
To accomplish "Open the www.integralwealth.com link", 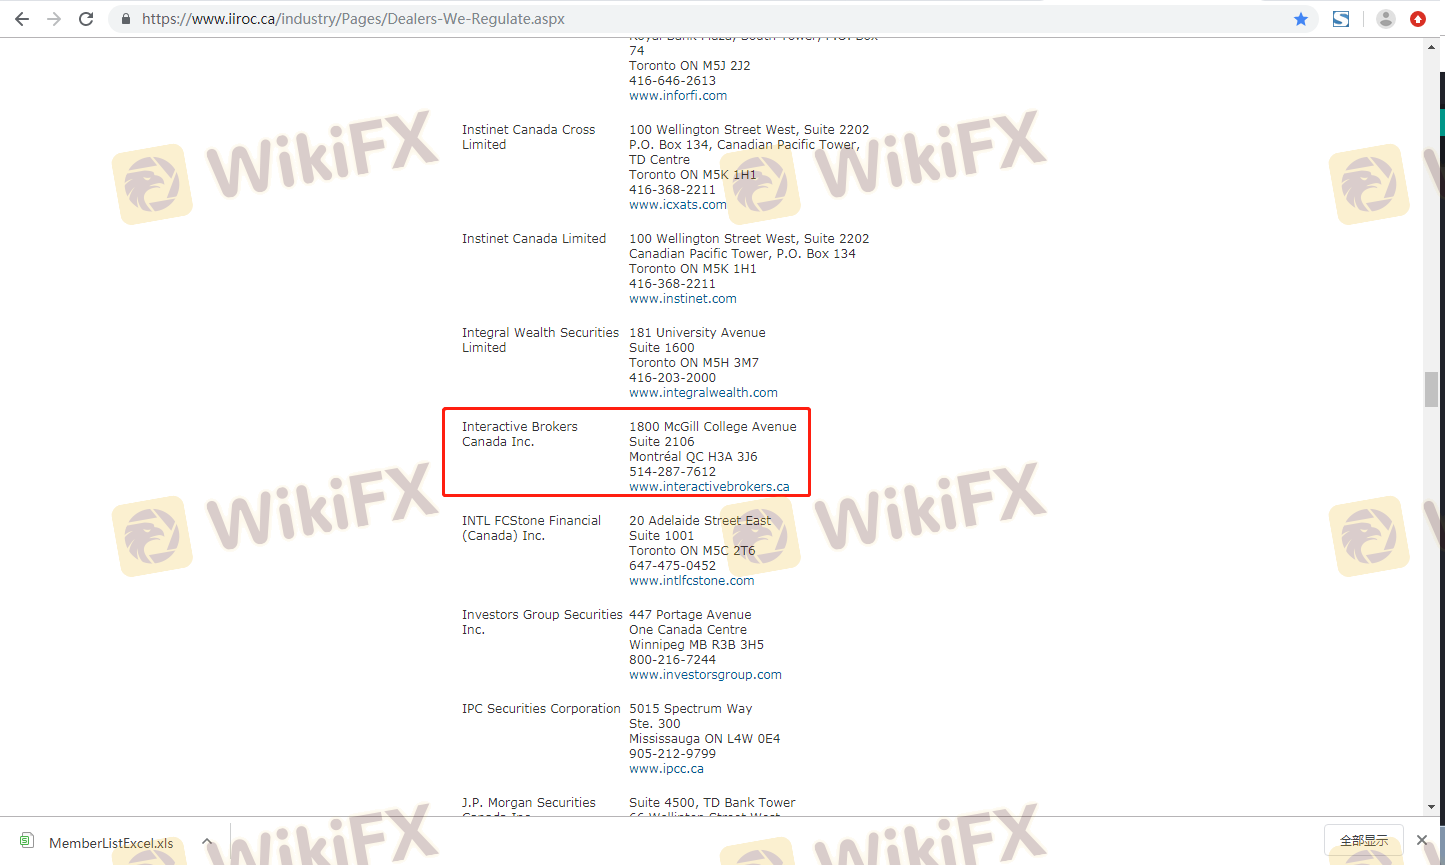I will click(703, 393).
